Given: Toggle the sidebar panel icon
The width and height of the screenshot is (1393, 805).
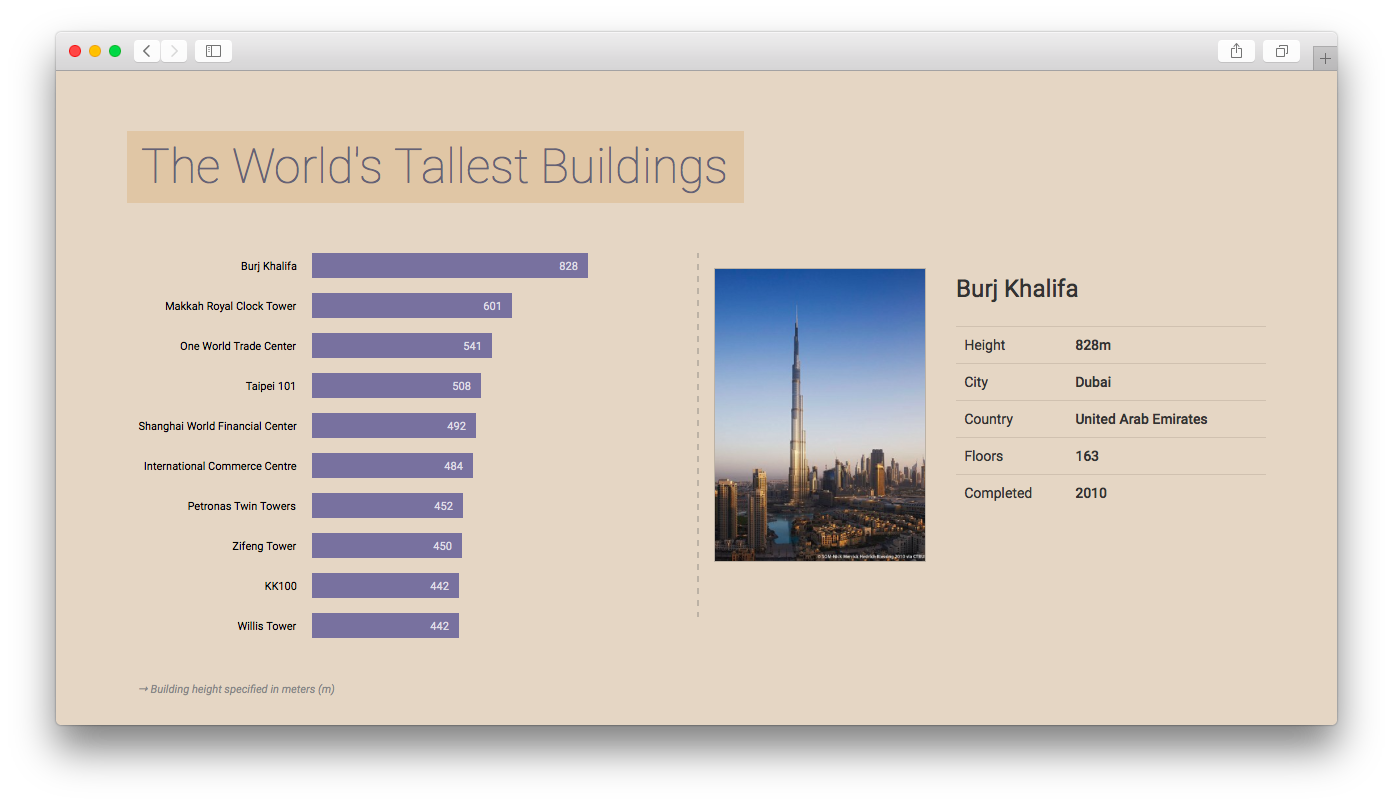Looking at the screenshot, I should click(x=213, y=51).
